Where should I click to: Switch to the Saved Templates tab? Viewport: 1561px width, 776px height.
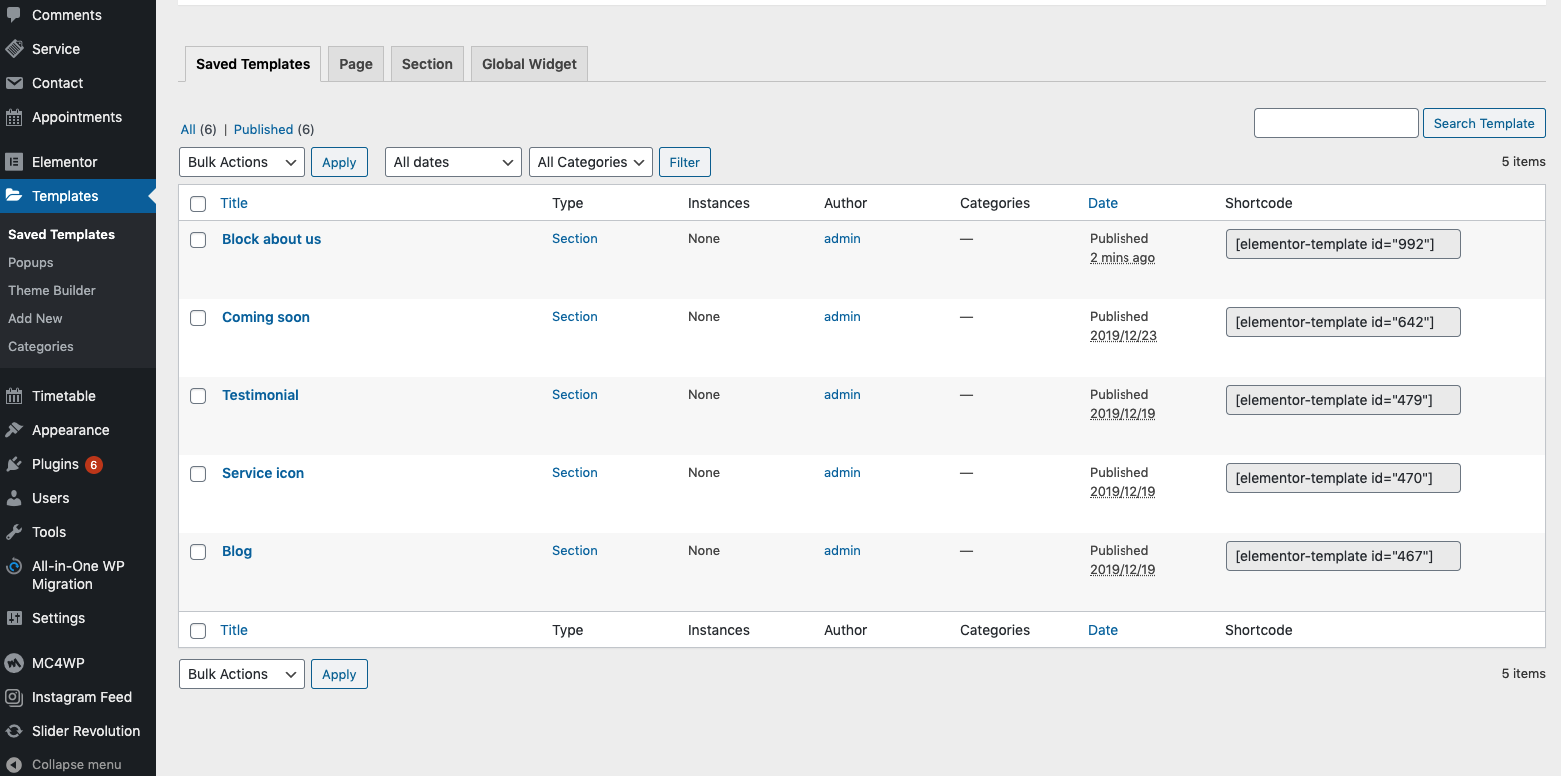point(253,64)
